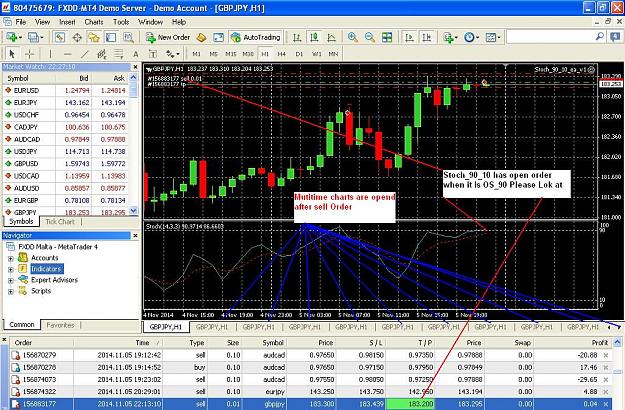Open the File menu
Viewport: 625px width, 410px height.
(x=21, y=22)
